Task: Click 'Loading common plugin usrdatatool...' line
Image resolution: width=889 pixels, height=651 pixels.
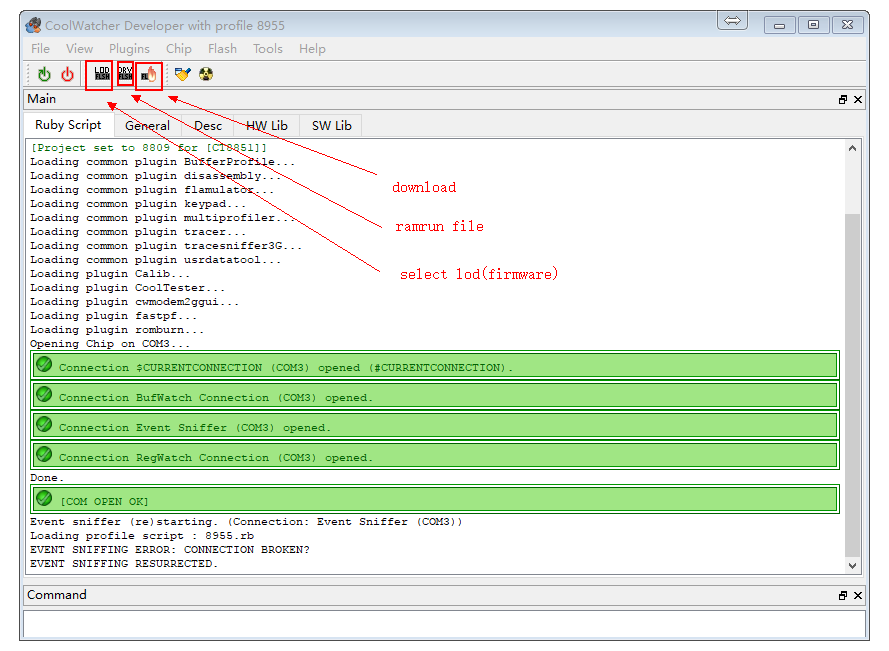Action: pos(155,260)
